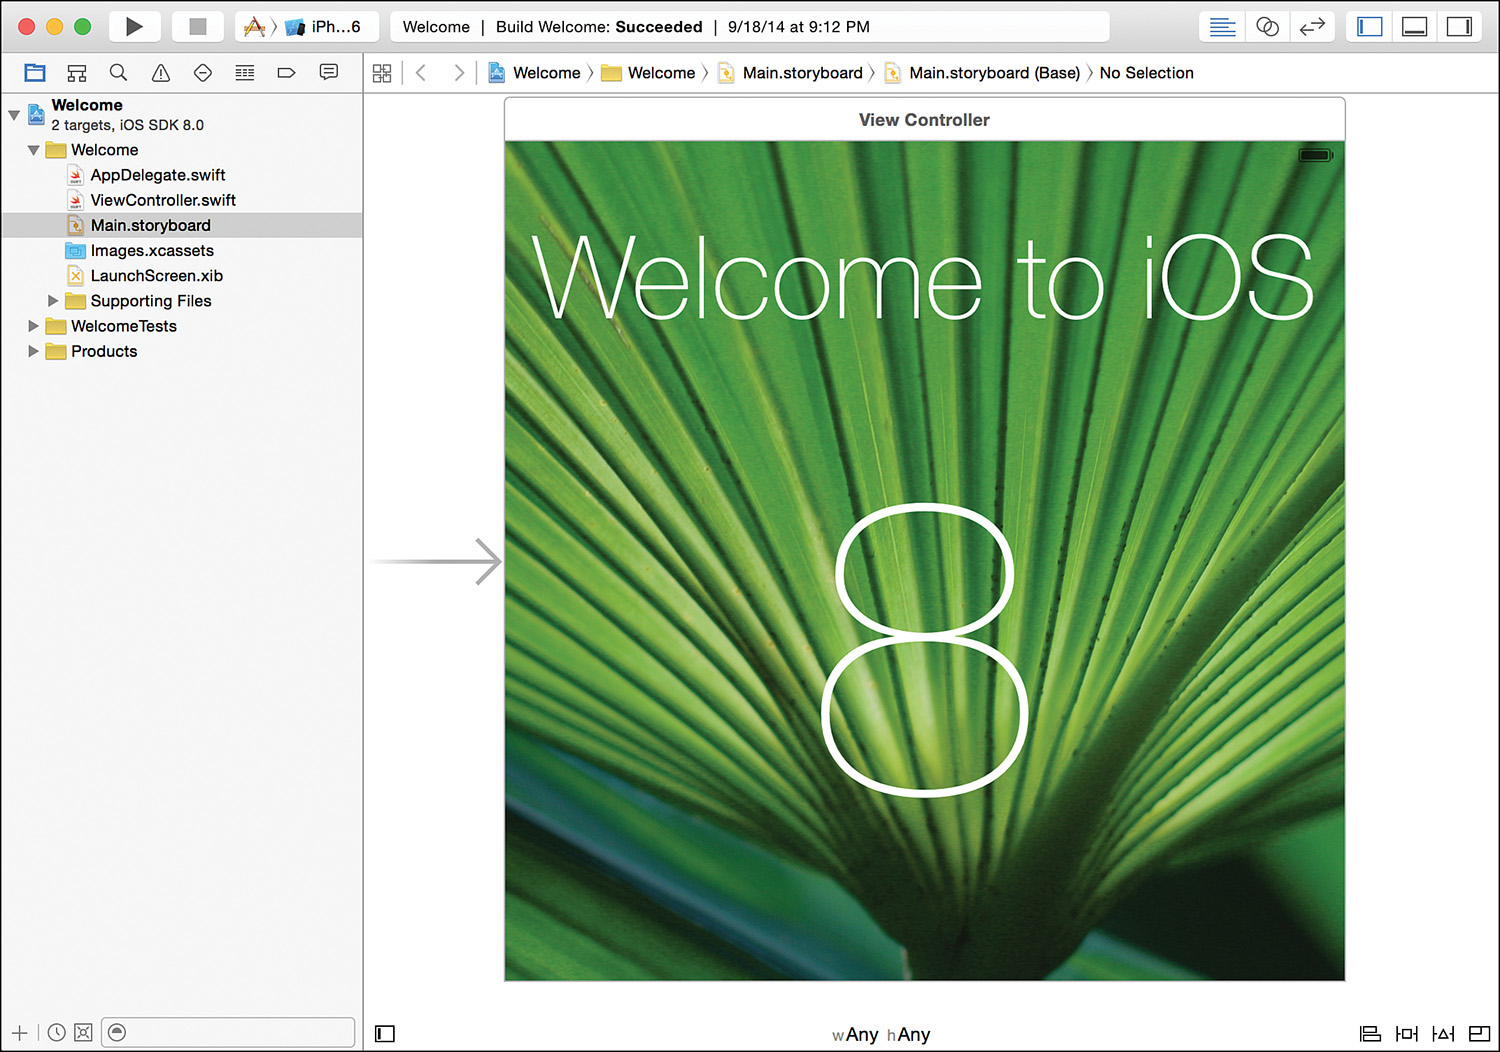1500x1052 pixels.
Task: Show the Symbol navigator
Action: coord(77,72)
